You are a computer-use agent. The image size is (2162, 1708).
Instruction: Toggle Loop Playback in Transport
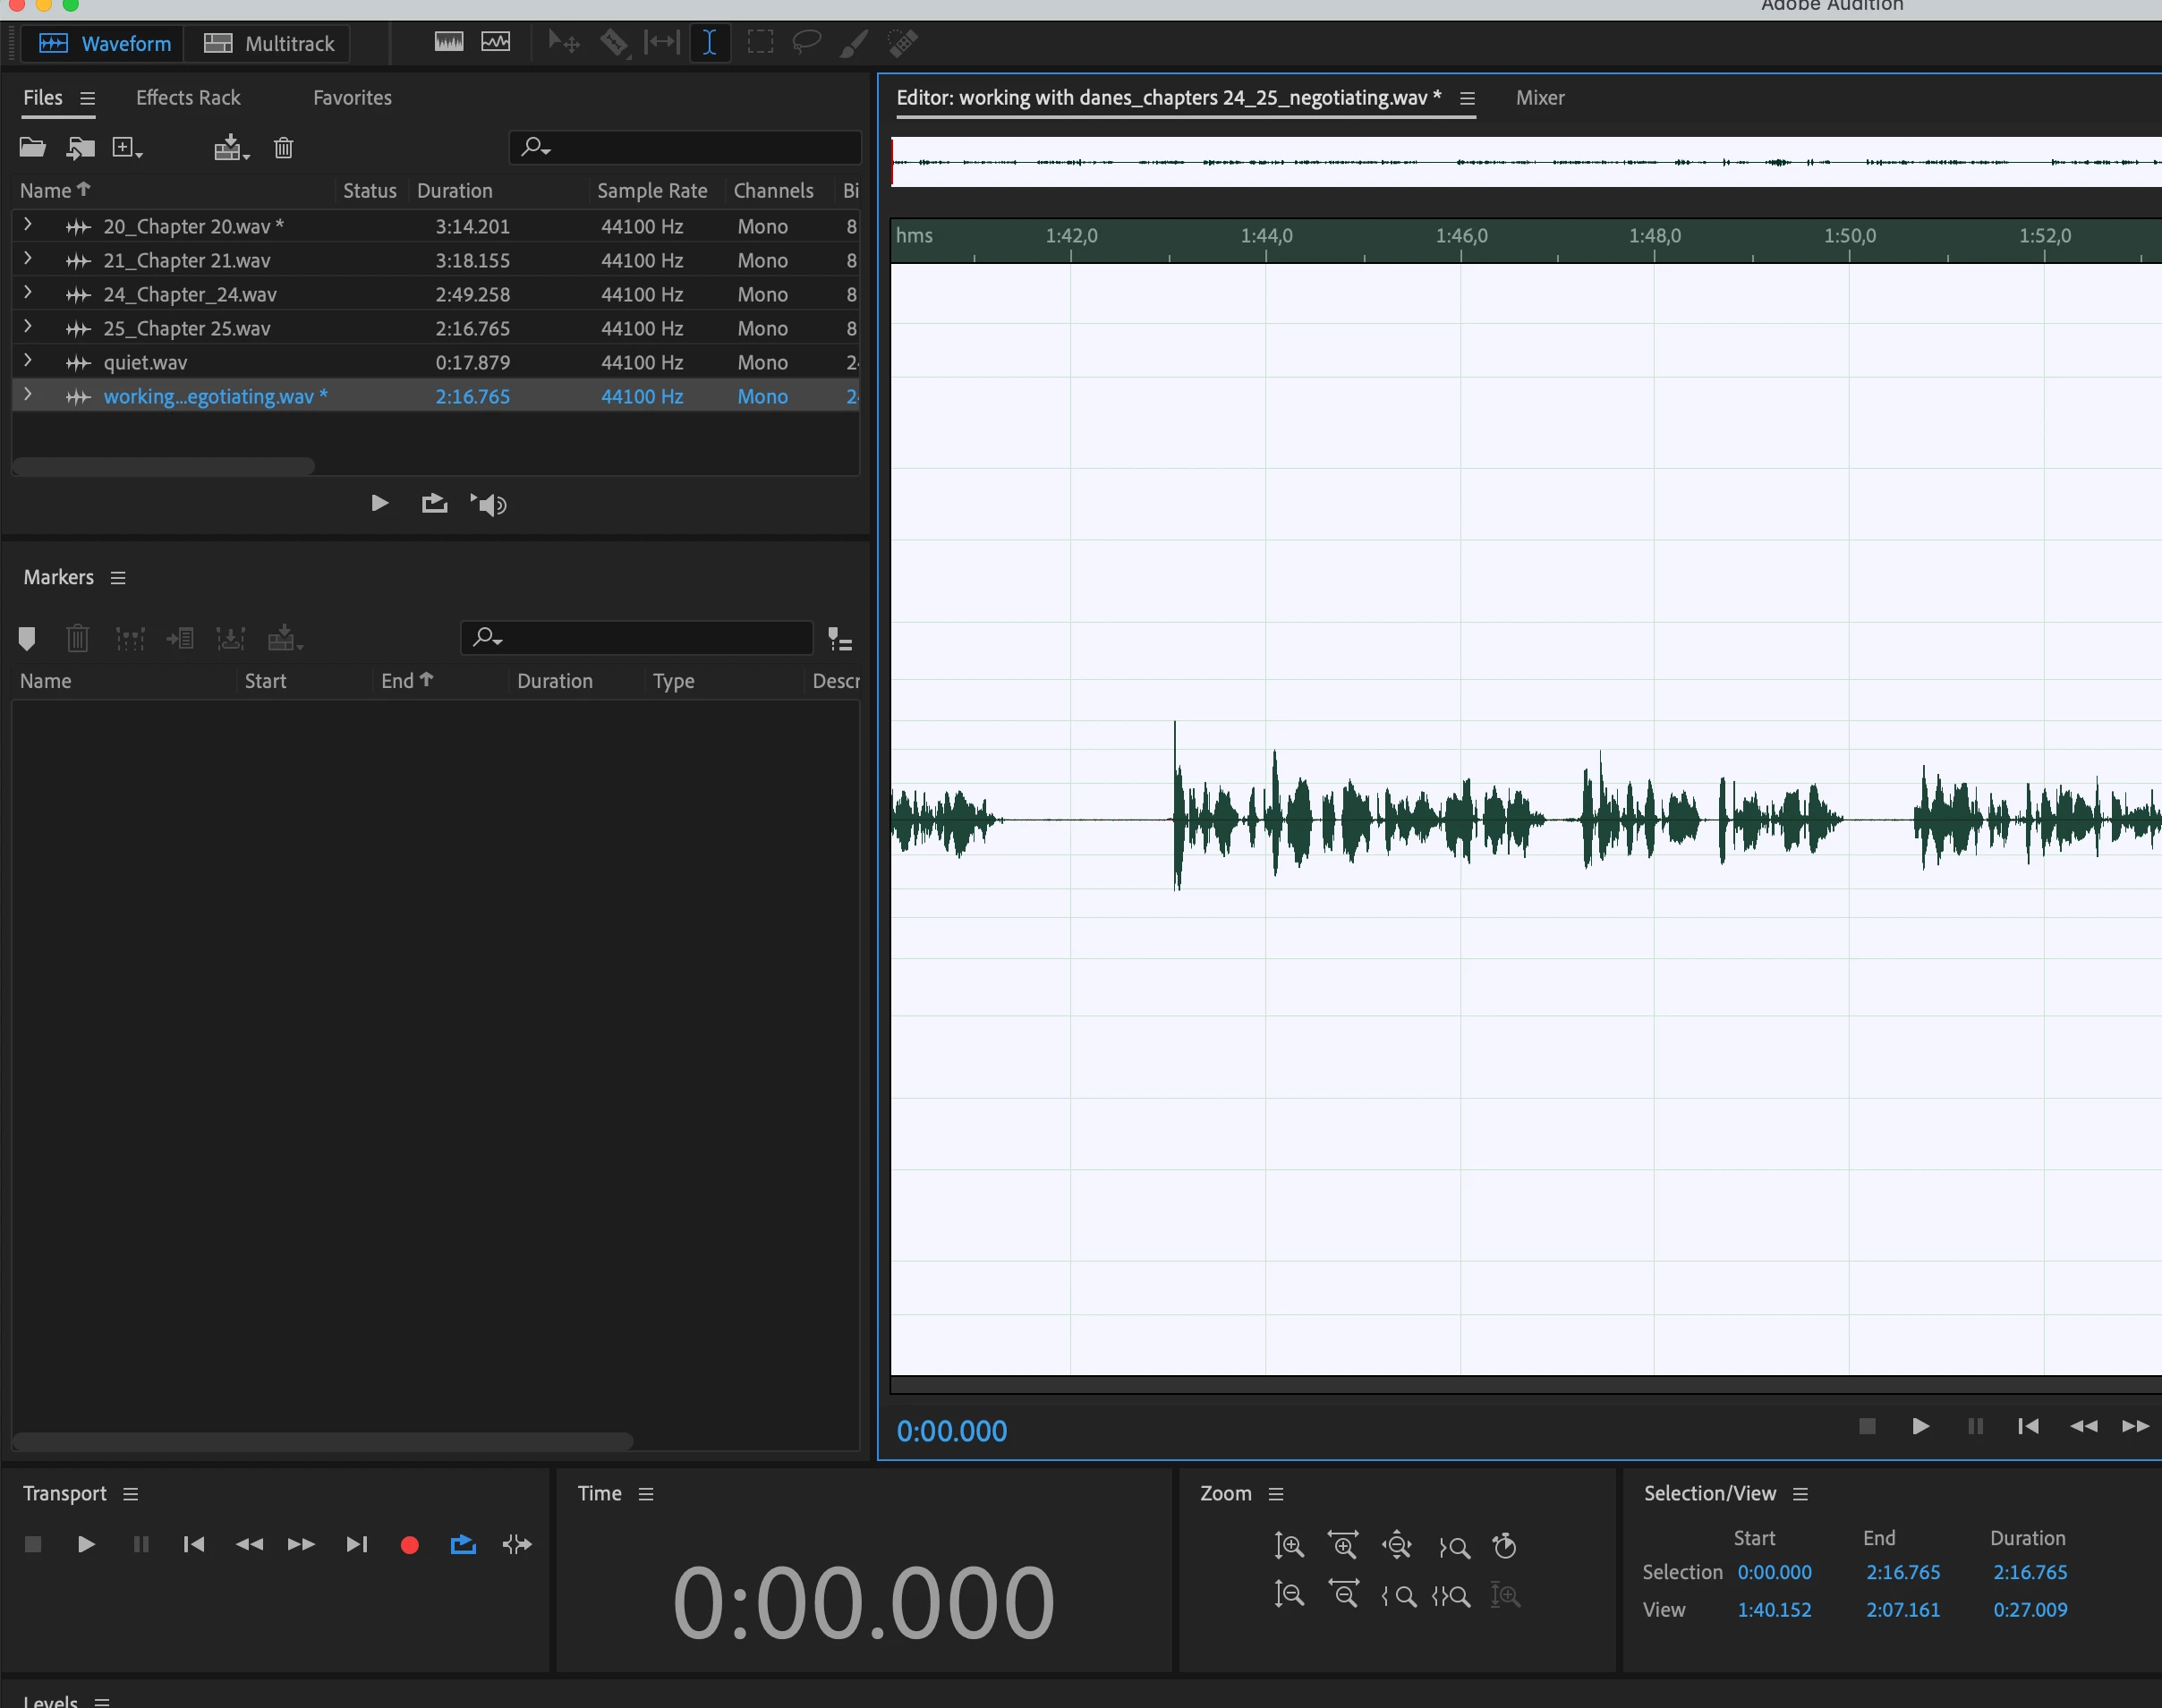pos(463,1545)
